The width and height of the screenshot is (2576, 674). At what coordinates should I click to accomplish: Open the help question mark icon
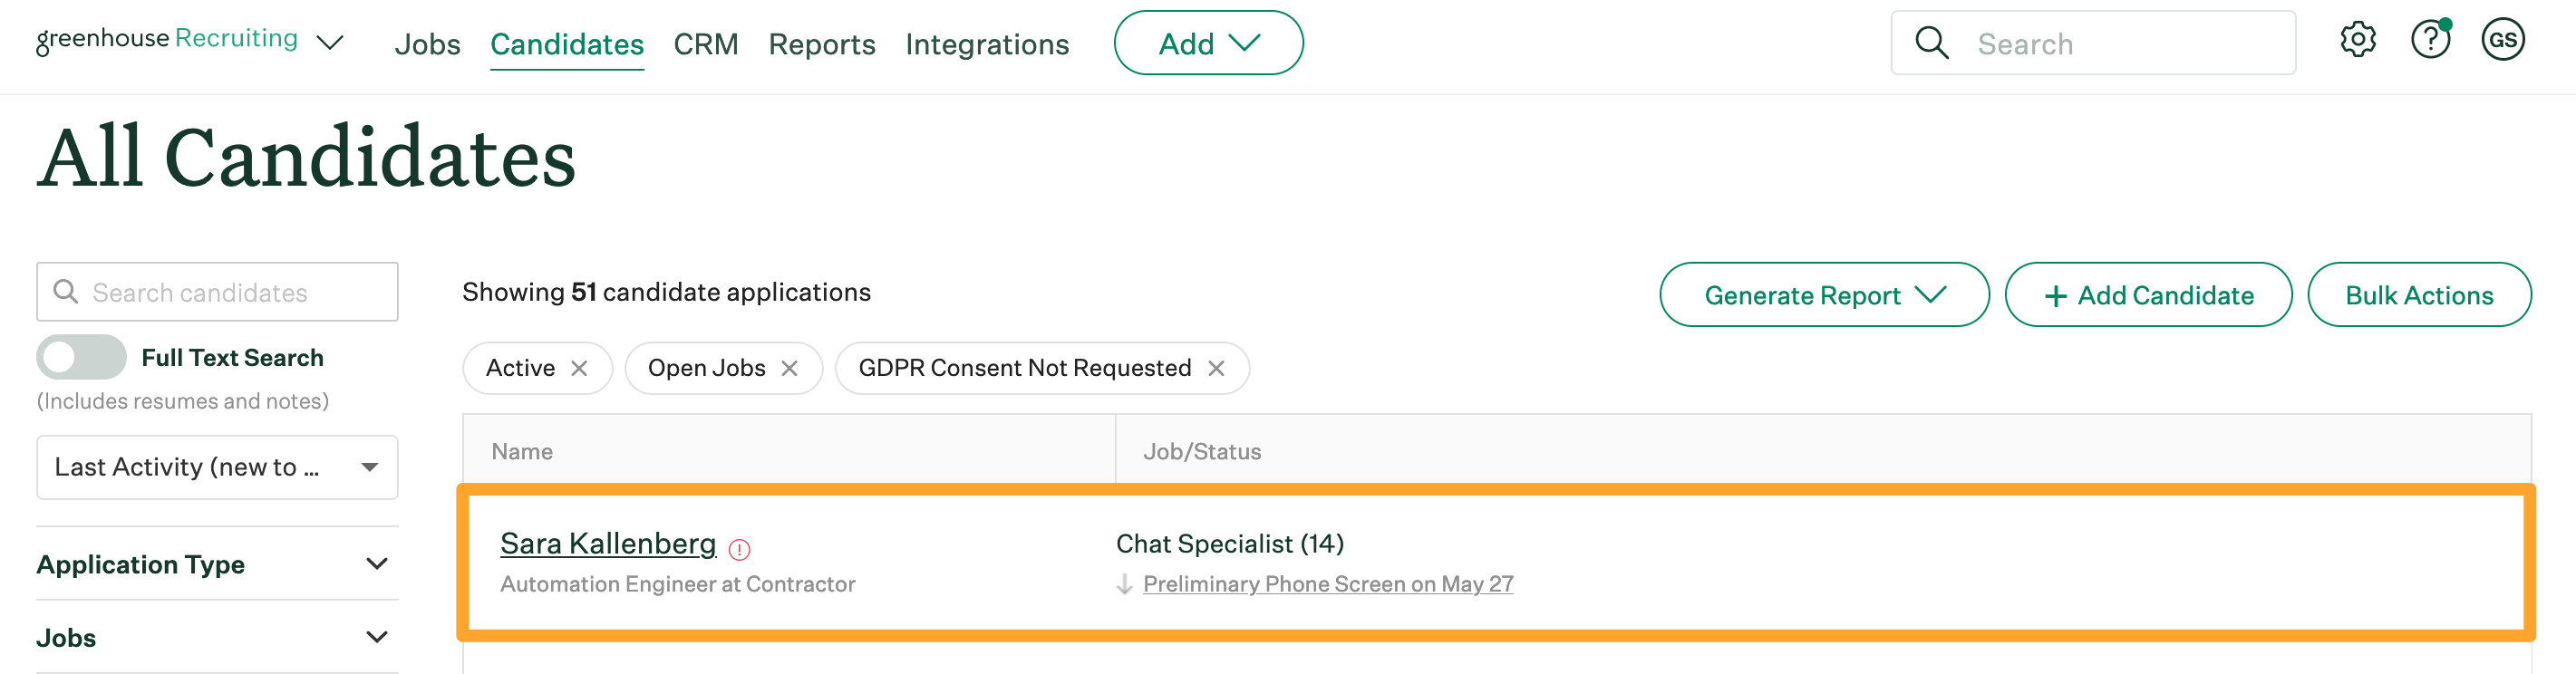pyautogui.click(x=2429, y=41)
